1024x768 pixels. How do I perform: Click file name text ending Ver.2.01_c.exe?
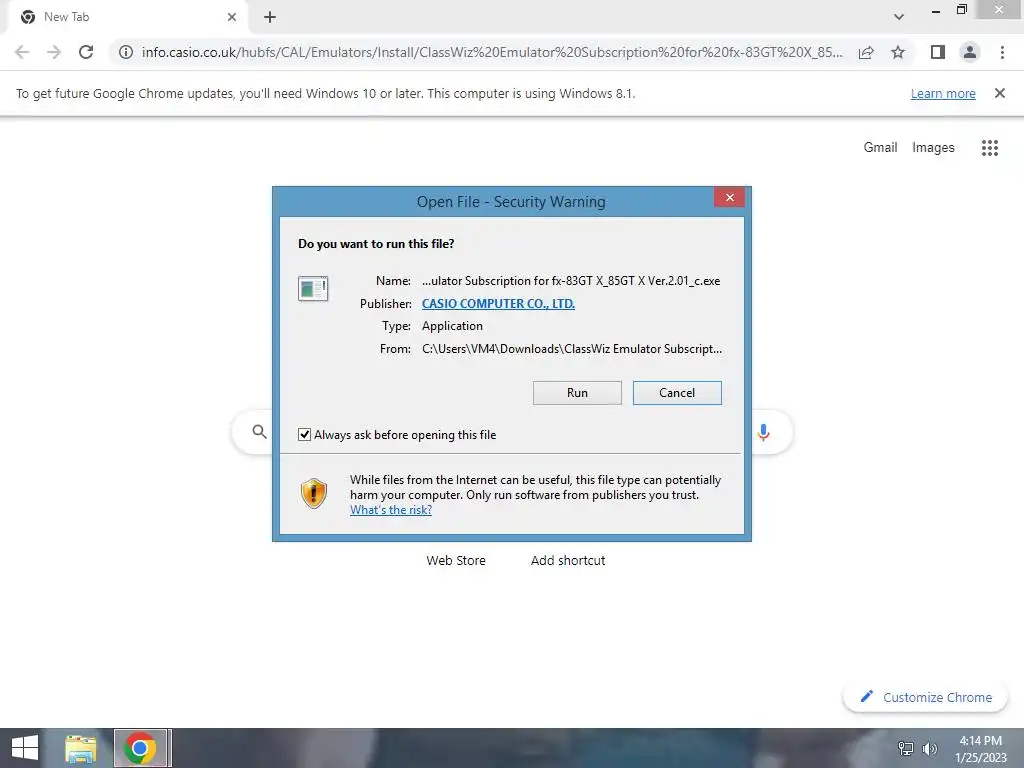click(571, 281)
